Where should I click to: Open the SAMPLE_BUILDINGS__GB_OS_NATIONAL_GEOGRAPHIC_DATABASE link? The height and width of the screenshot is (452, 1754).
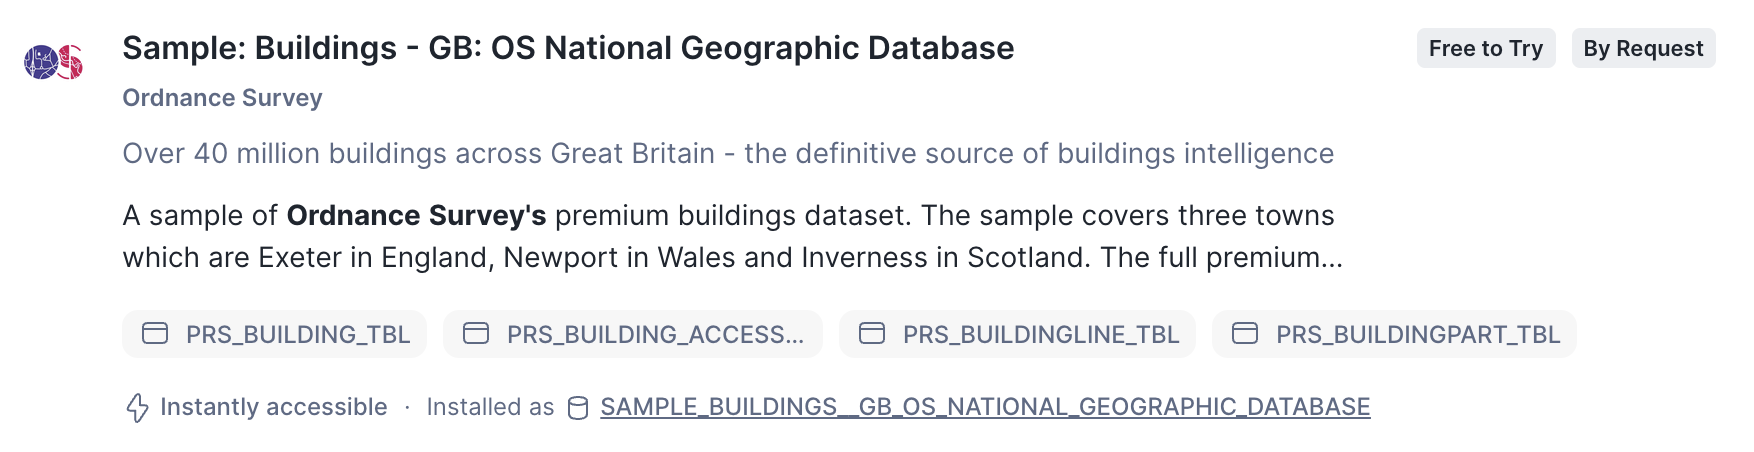pos(985,407)
